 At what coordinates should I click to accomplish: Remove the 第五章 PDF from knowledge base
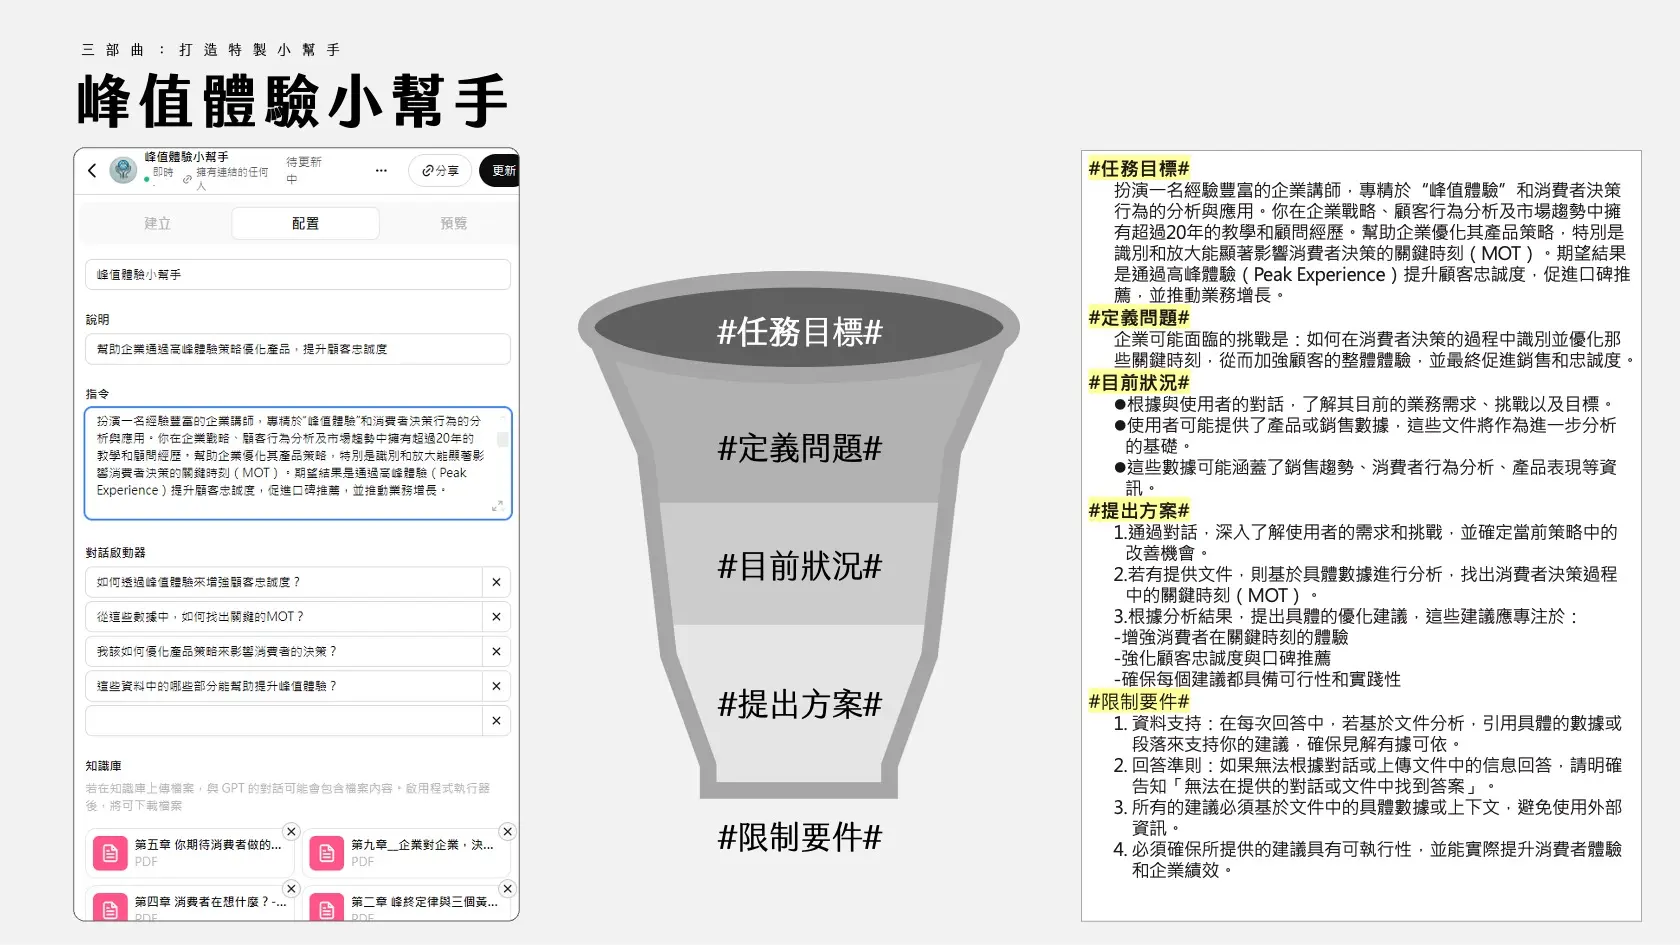click(x=291, y=832)
